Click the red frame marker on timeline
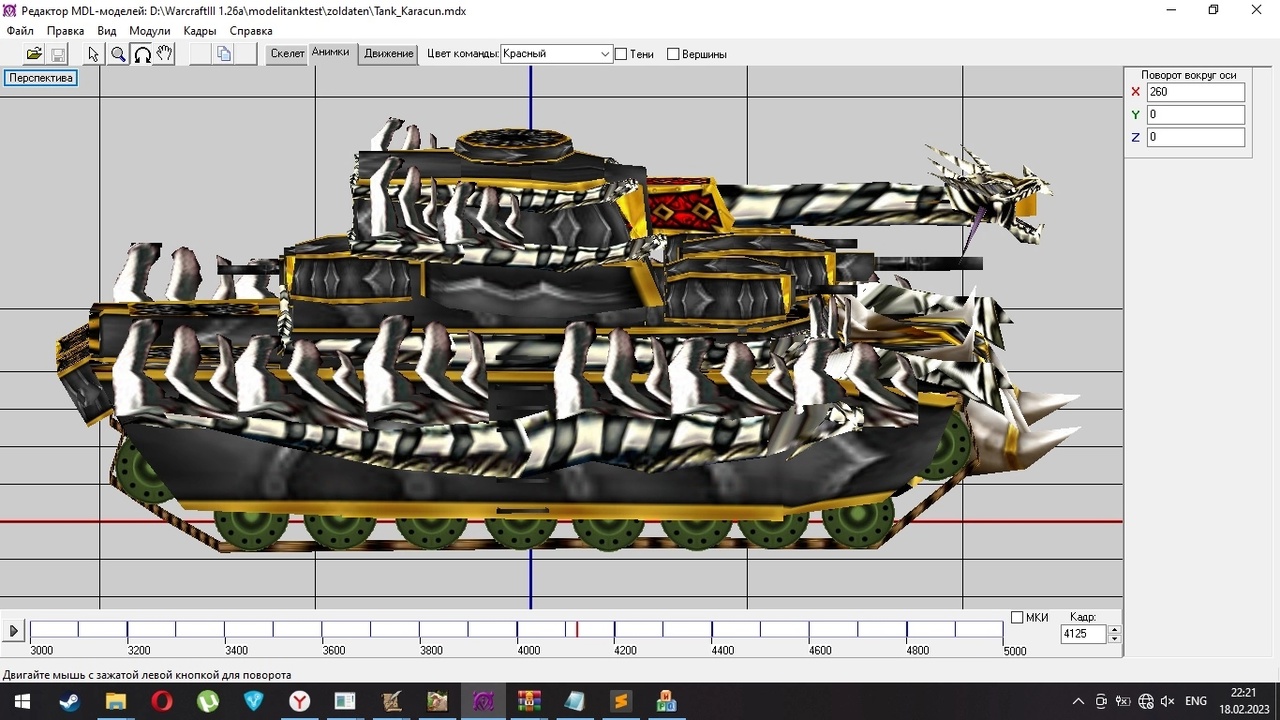This screenshot has height=720, width=1280. coord(577,629)
